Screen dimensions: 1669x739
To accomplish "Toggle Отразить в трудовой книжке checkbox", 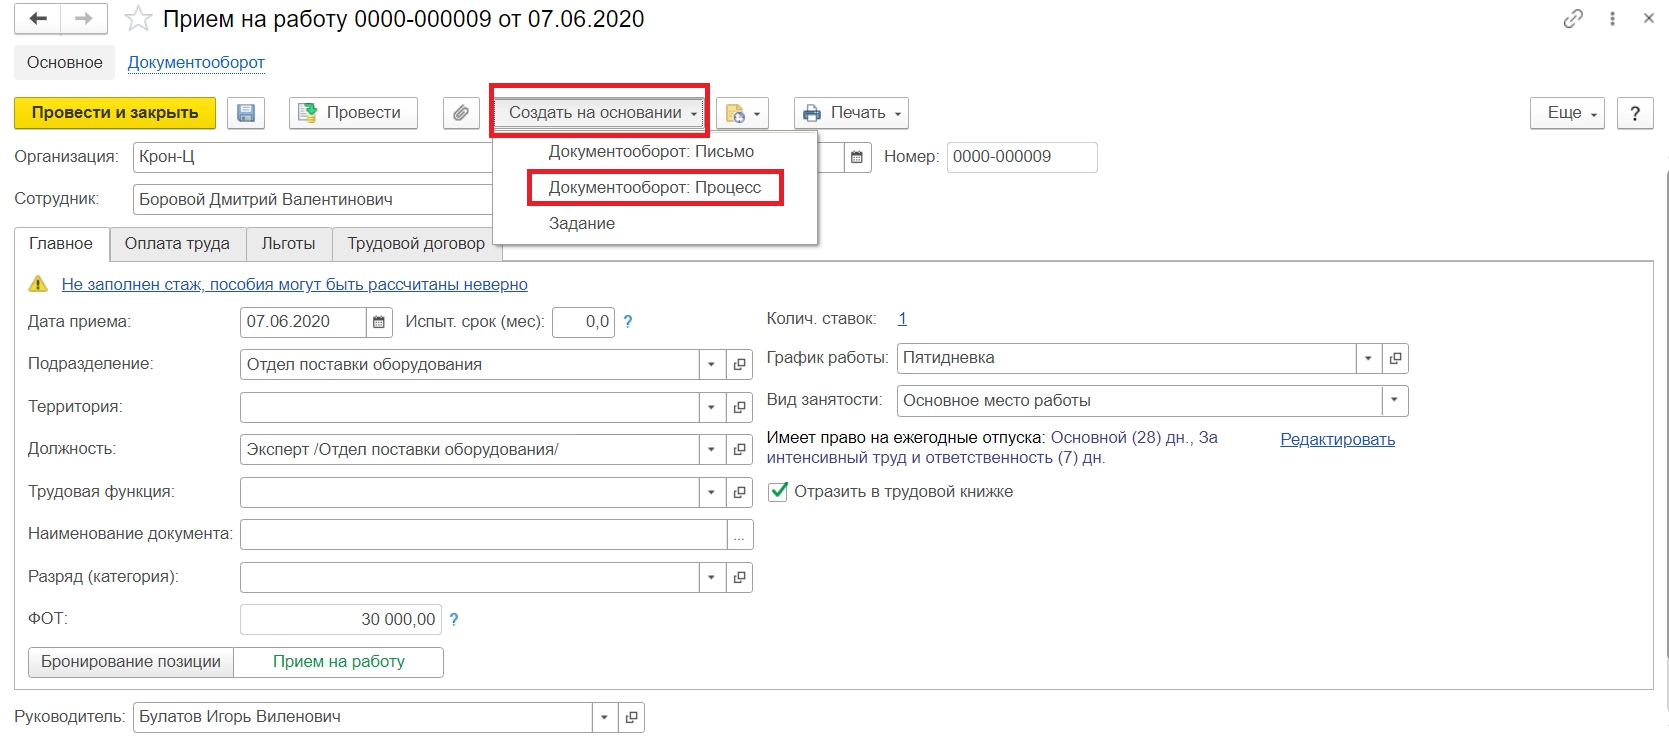I will tap(778, 492).
